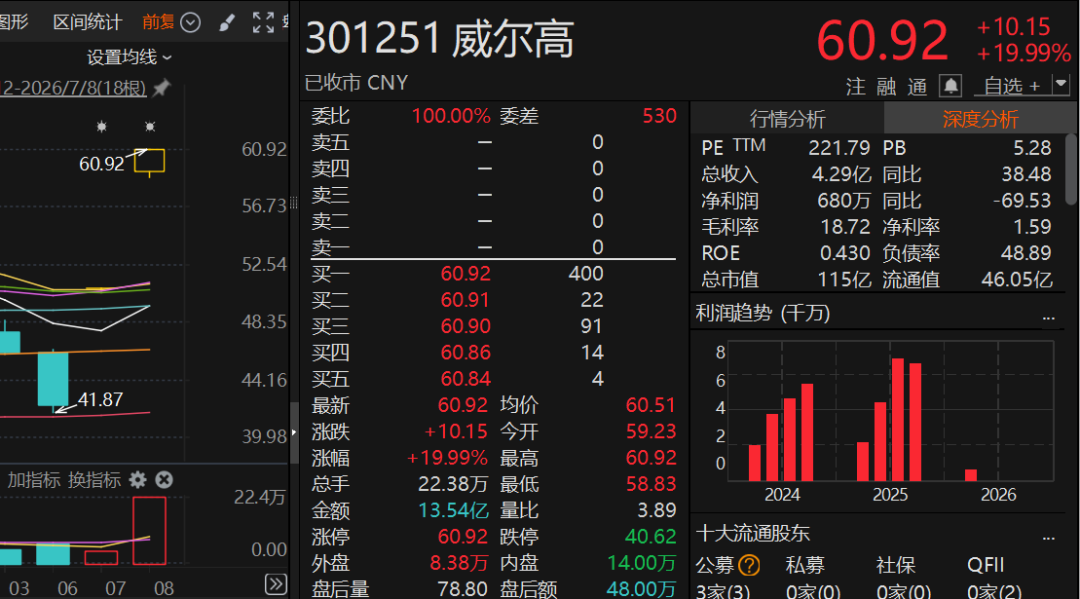Add stock via 自选 + button
The image size is (1080, 599).
pyautogui.click(x=1012, y=86)
